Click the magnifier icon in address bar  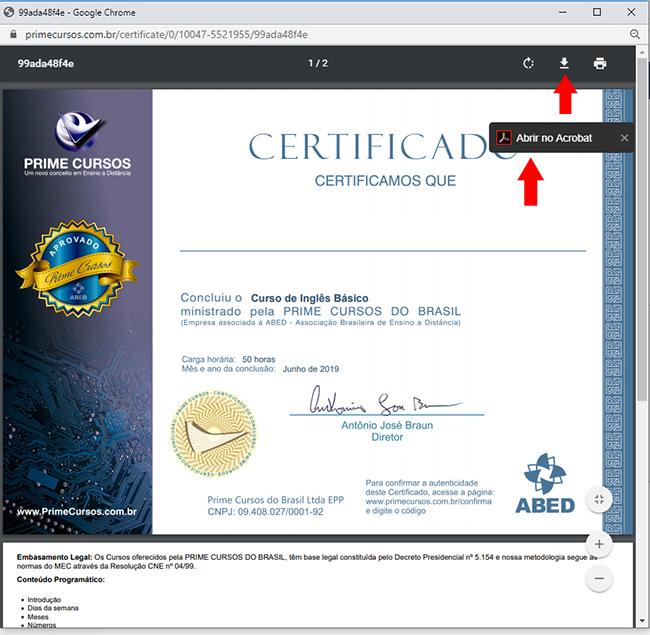[x=635, y=33]
